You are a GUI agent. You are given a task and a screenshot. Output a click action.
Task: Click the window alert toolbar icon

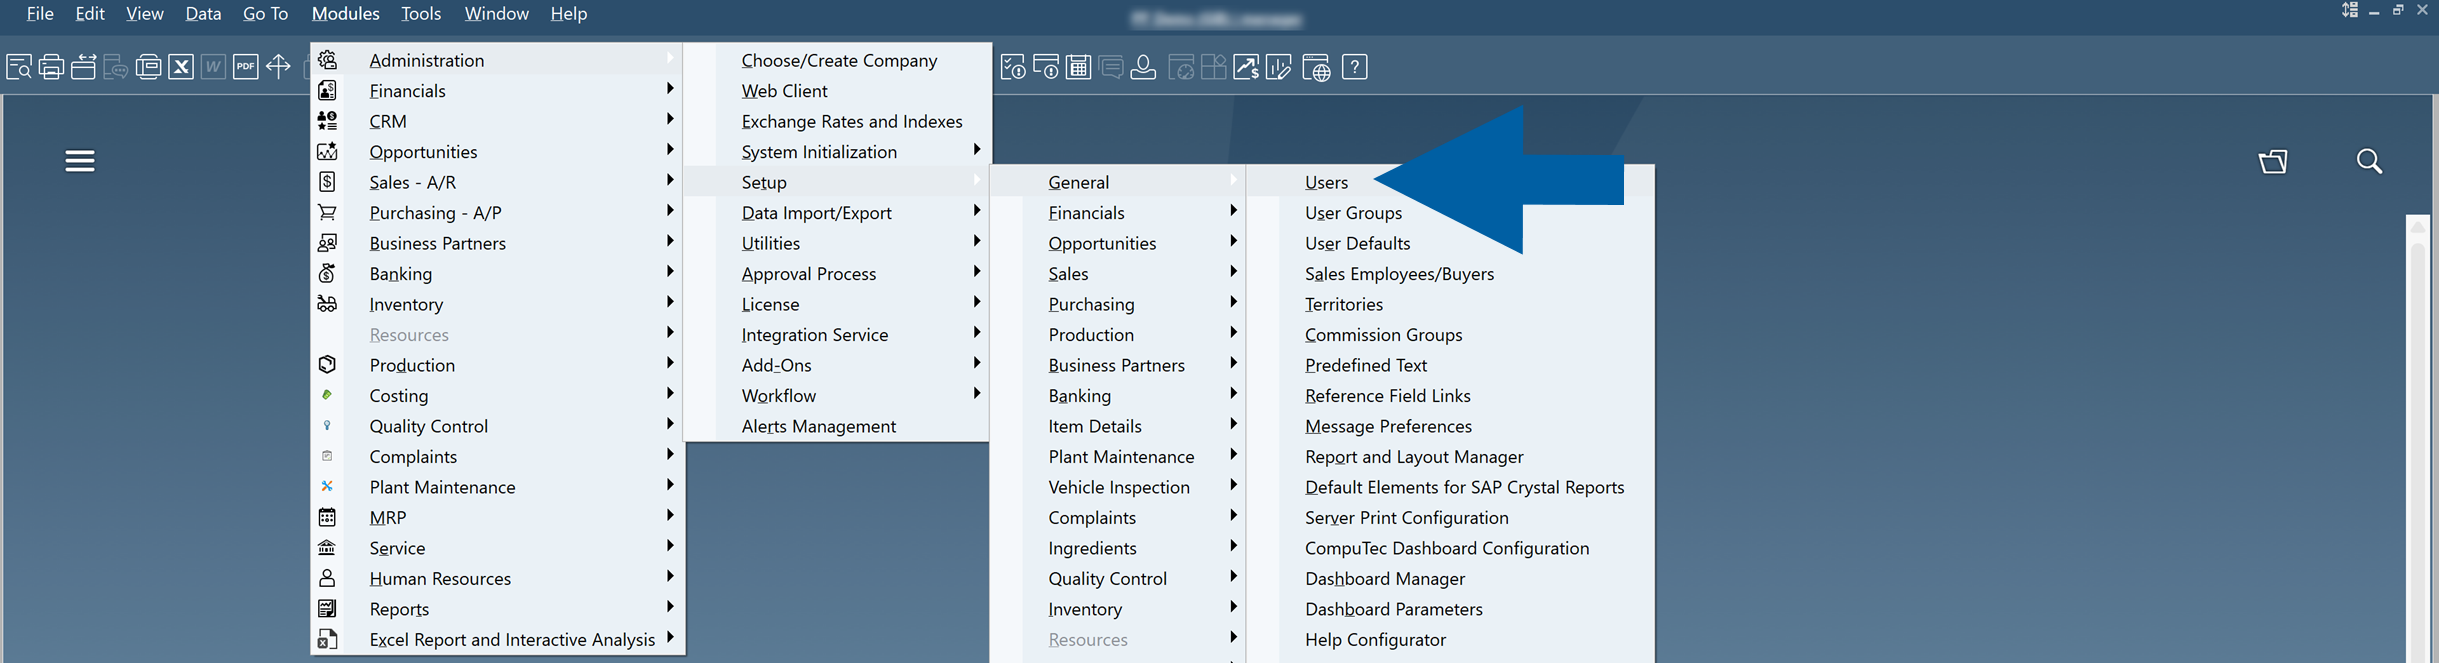1046,67
